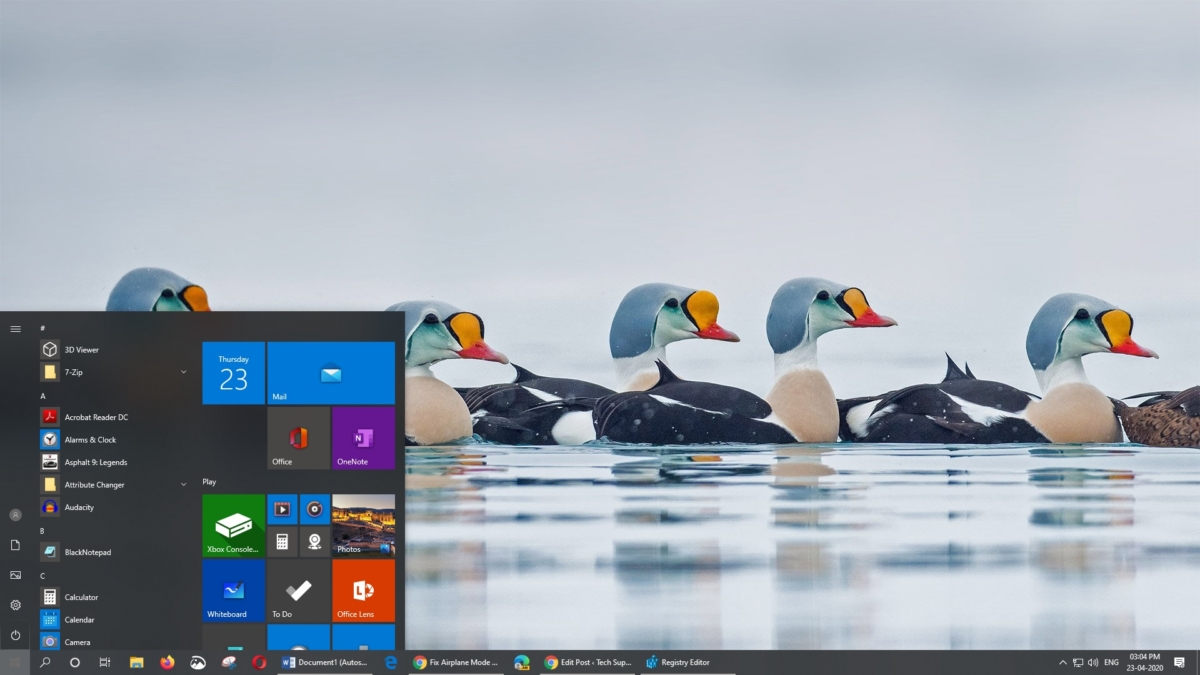Expand the Start menu hamburger navigation
The height and width of the screenshot is (675, 1200).
click(15, 327)
